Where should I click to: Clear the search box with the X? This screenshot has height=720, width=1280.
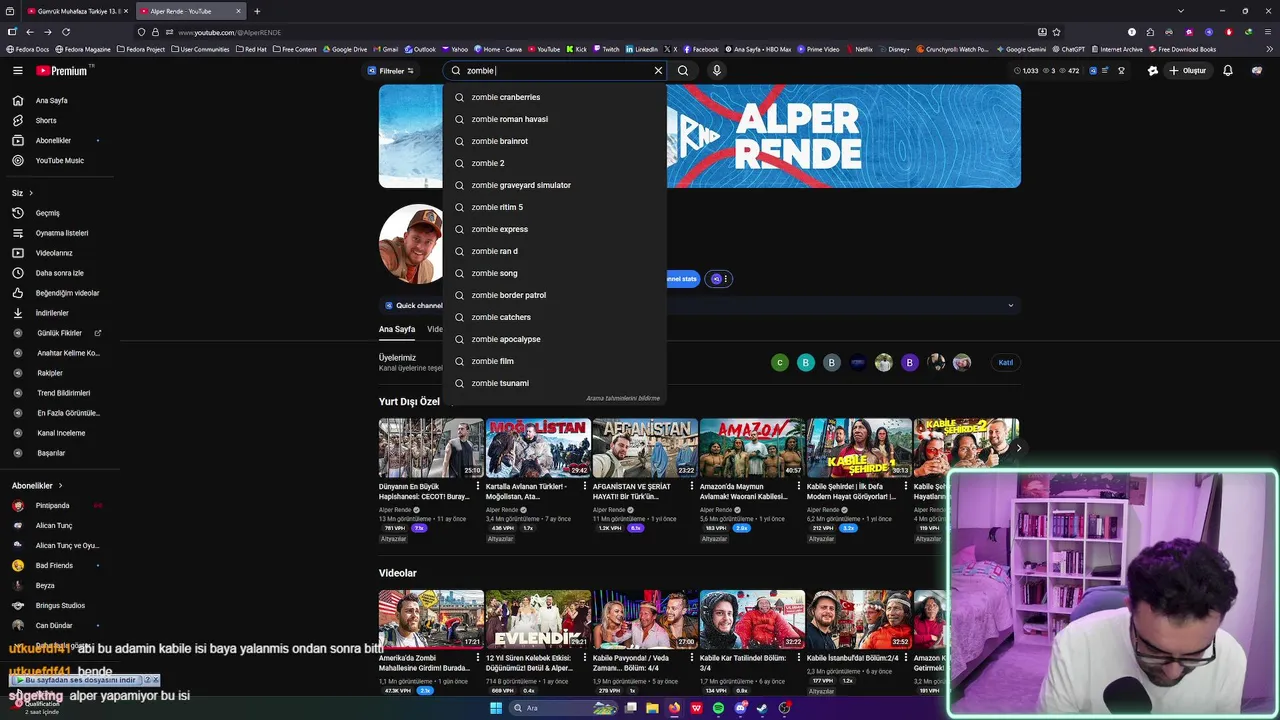pyautogui.click(x=658, y=71)
